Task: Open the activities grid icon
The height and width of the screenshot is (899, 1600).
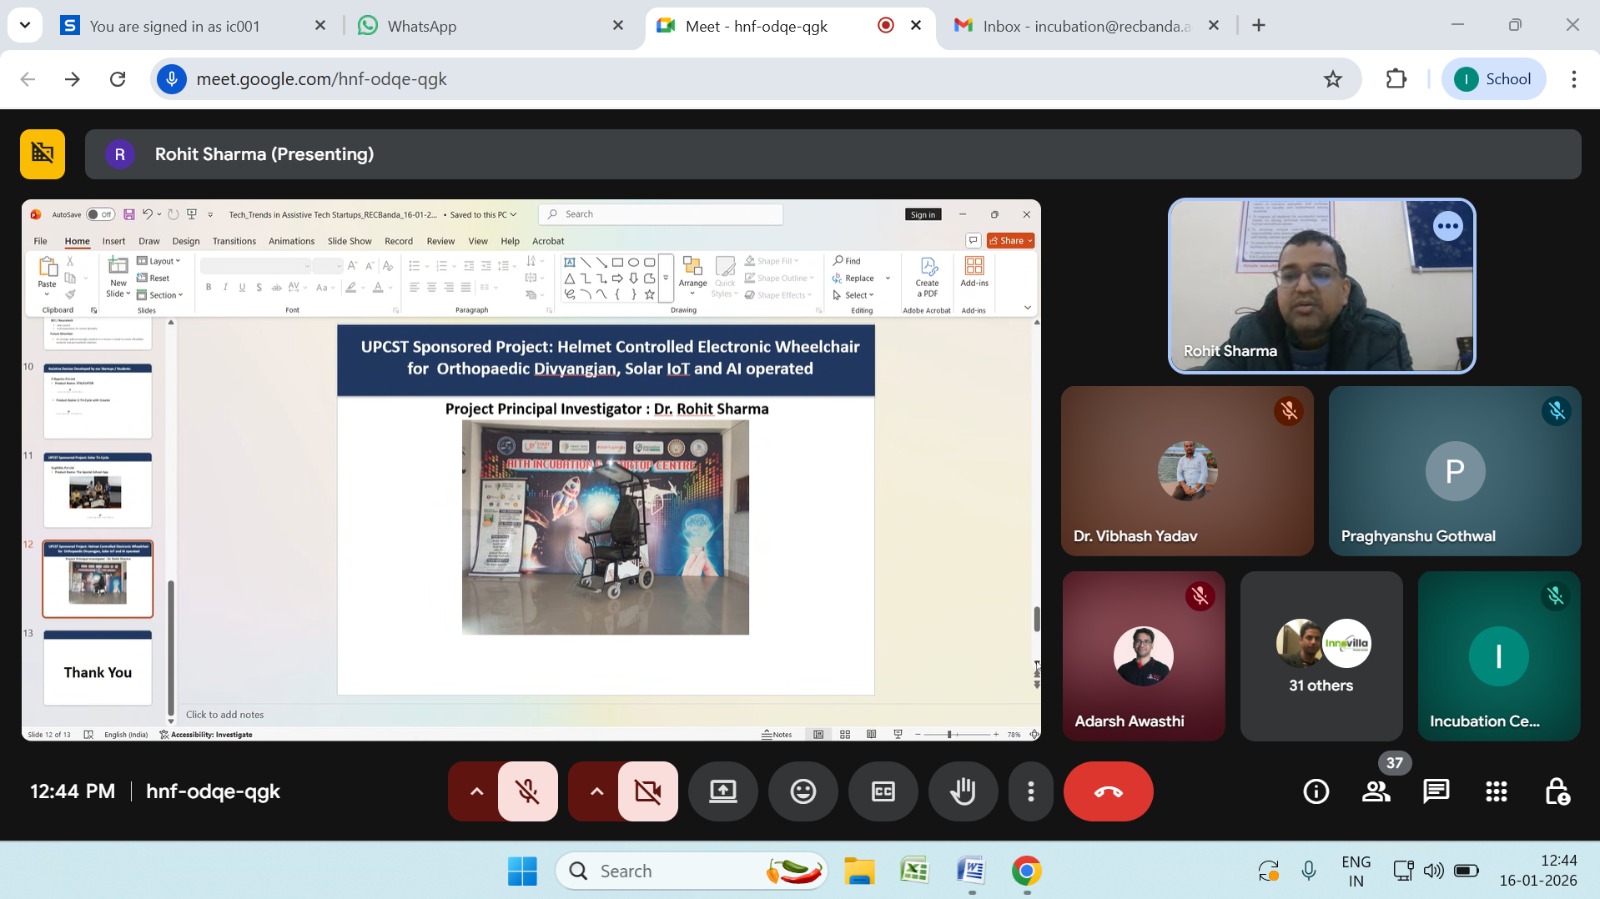Action: coord(1496,791)
